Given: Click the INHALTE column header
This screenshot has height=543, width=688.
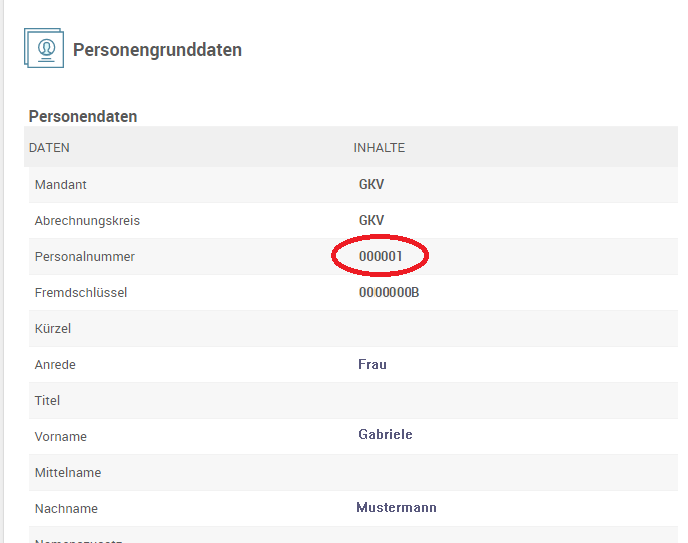Looking at the screenshot, I should pos(379,148).
